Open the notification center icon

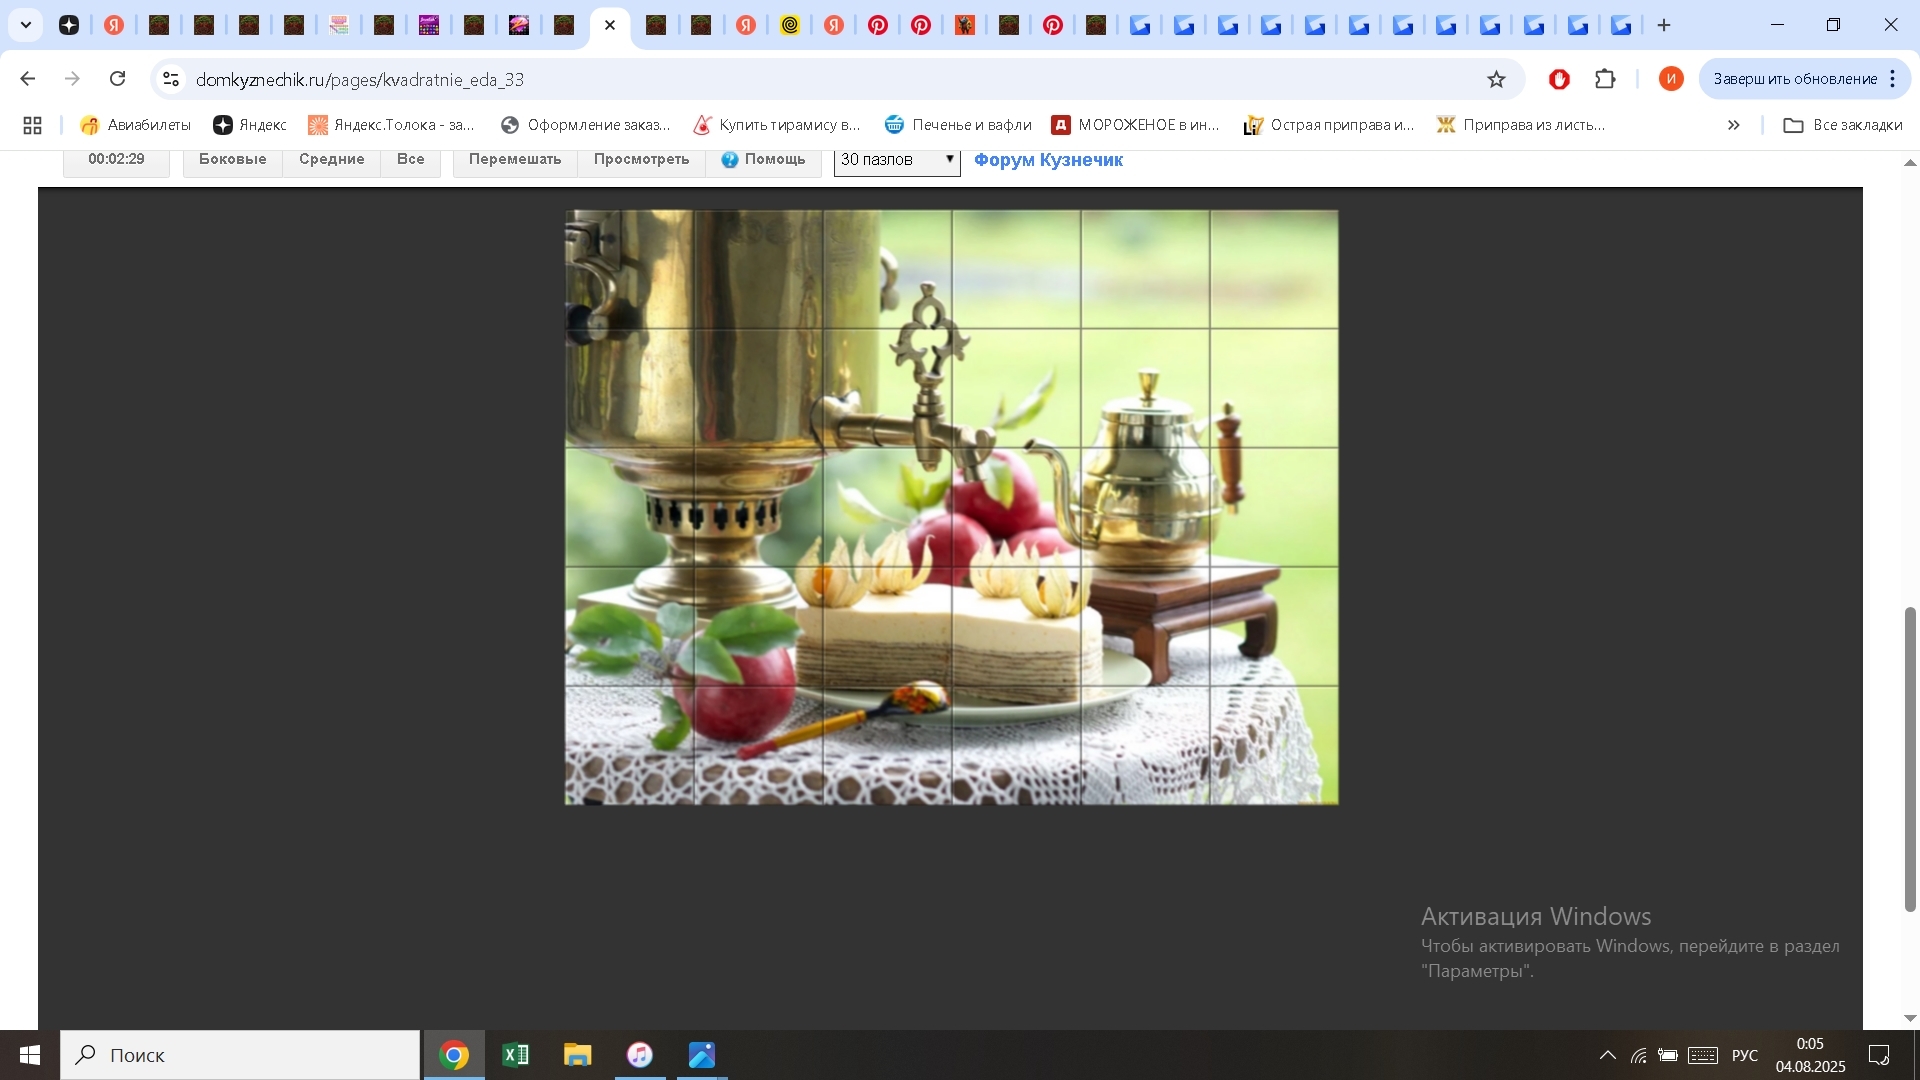[1879, 1055]
